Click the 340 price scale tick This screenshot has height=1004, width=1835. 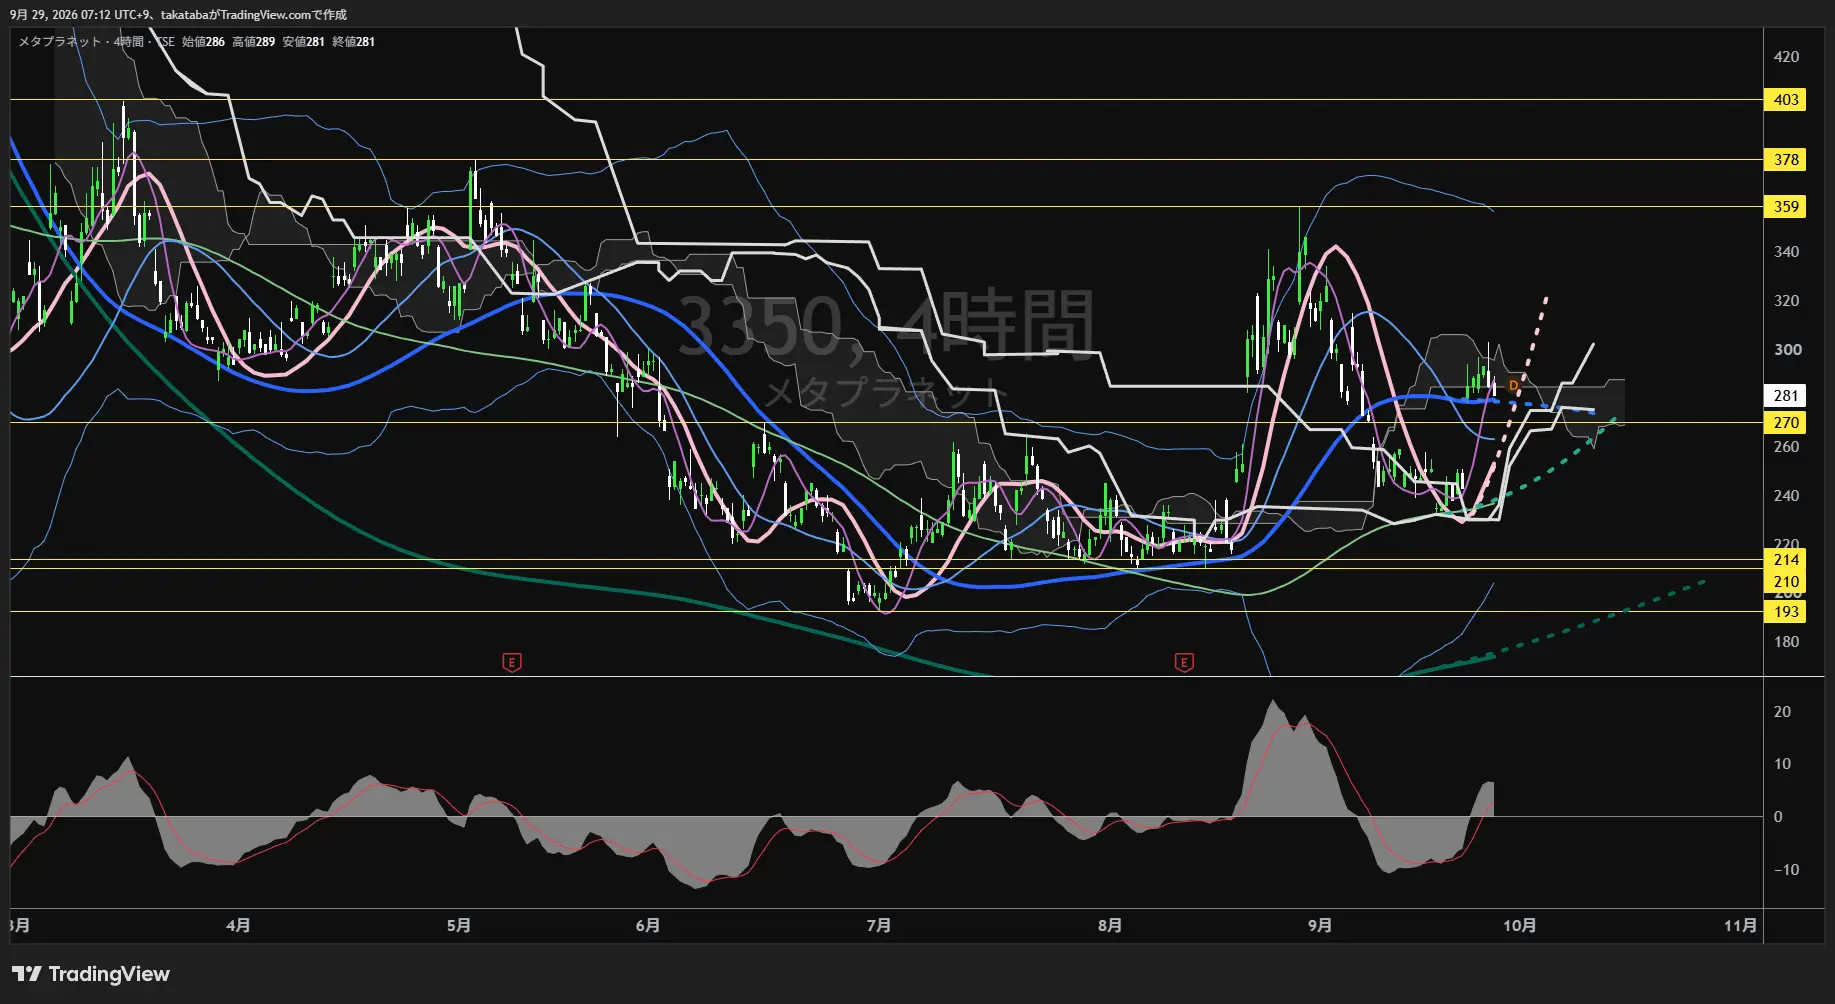pyautogui.click(x=1786, y=252)
